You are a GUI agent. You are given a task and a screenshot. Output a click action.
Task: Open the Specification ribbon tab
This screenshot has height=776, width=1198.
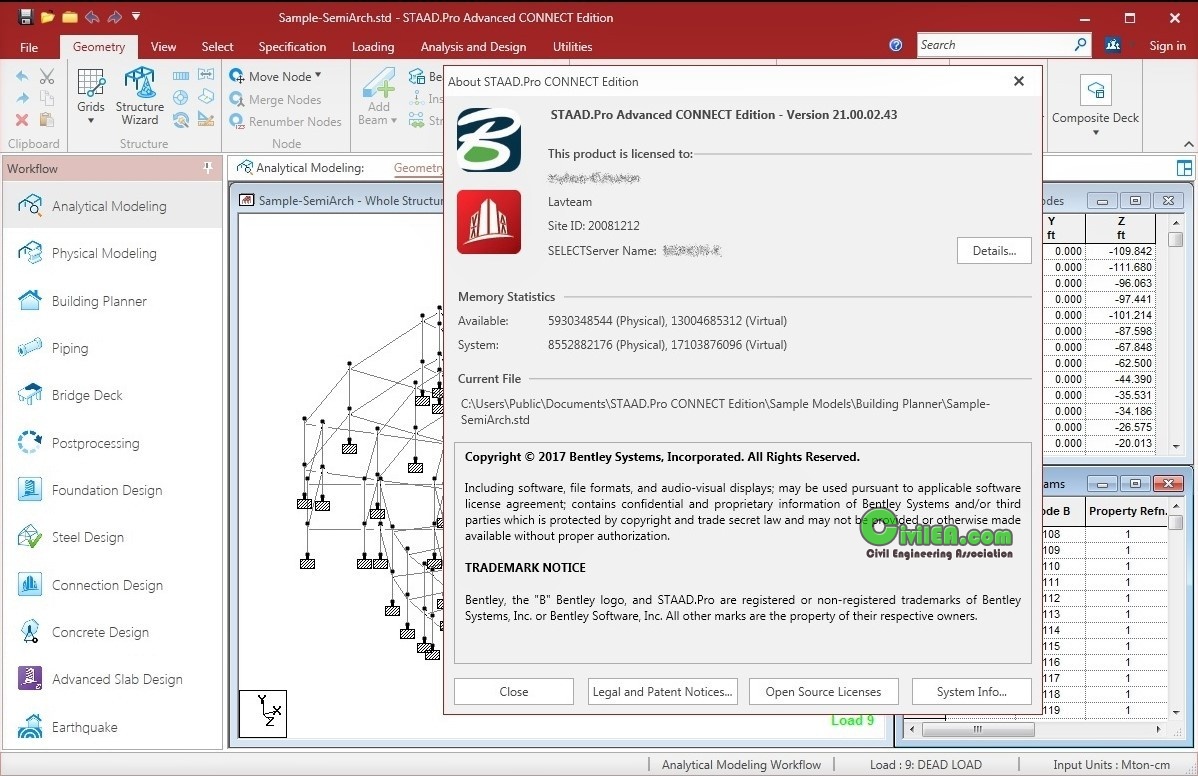pyautogui.click(x=292, y=47)
